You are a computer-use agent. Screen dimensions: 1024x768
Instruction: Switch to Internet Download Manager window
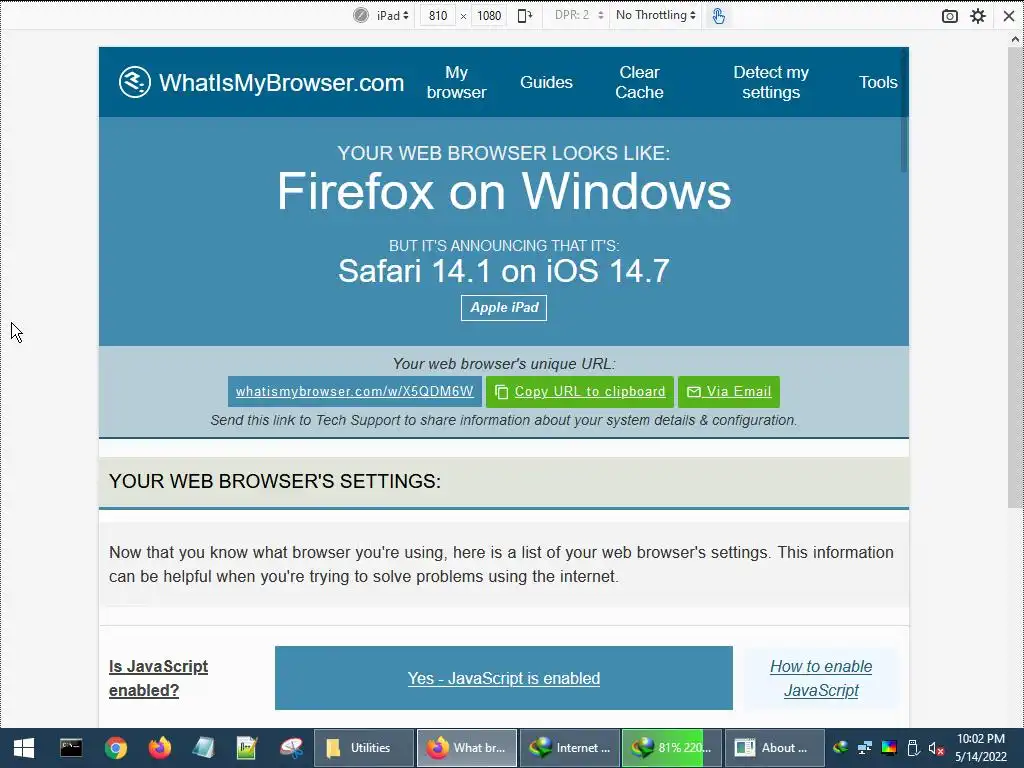569,748
